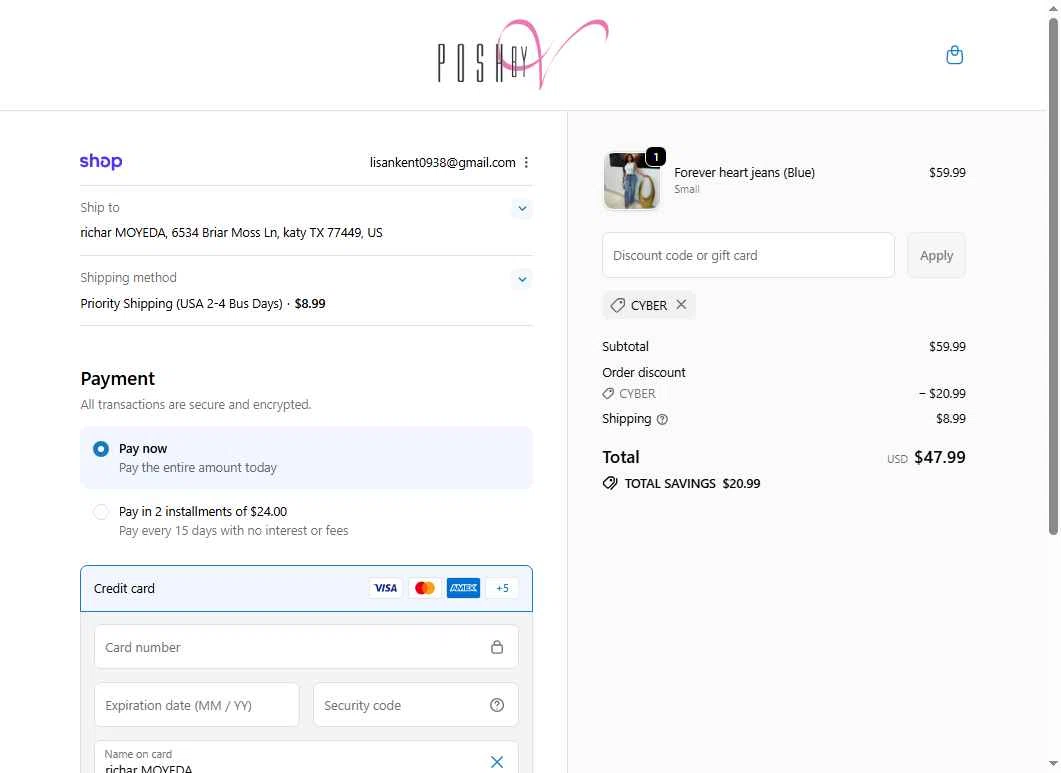1061x773 pixels.
Task: Click the Discount code or gift card field
Action: pyautogui.click(x=748, y=255)
